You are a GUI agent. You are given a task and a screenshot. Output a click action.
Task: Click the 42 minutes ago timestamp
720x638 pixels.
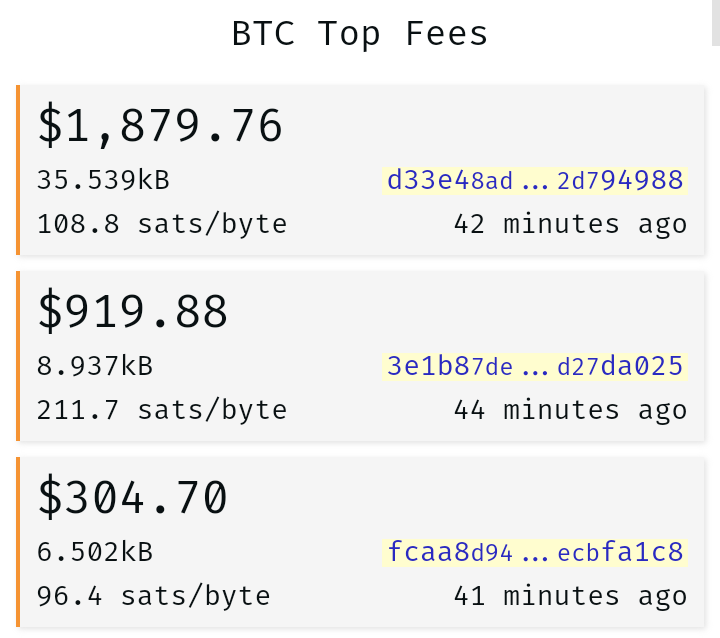pyautogui.click(x=570, y=225)
